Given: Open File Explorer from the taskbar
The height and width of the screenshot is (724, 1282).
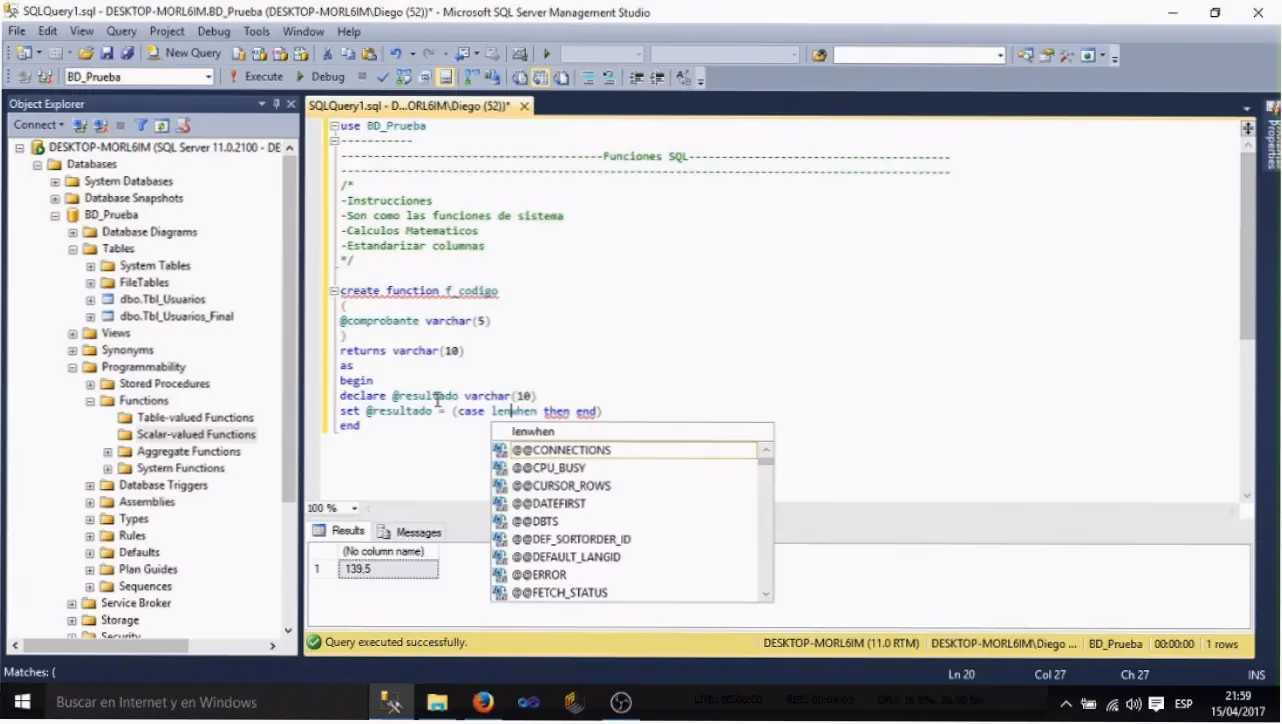Looking at the screenshot, I should [x=437, y=702].
